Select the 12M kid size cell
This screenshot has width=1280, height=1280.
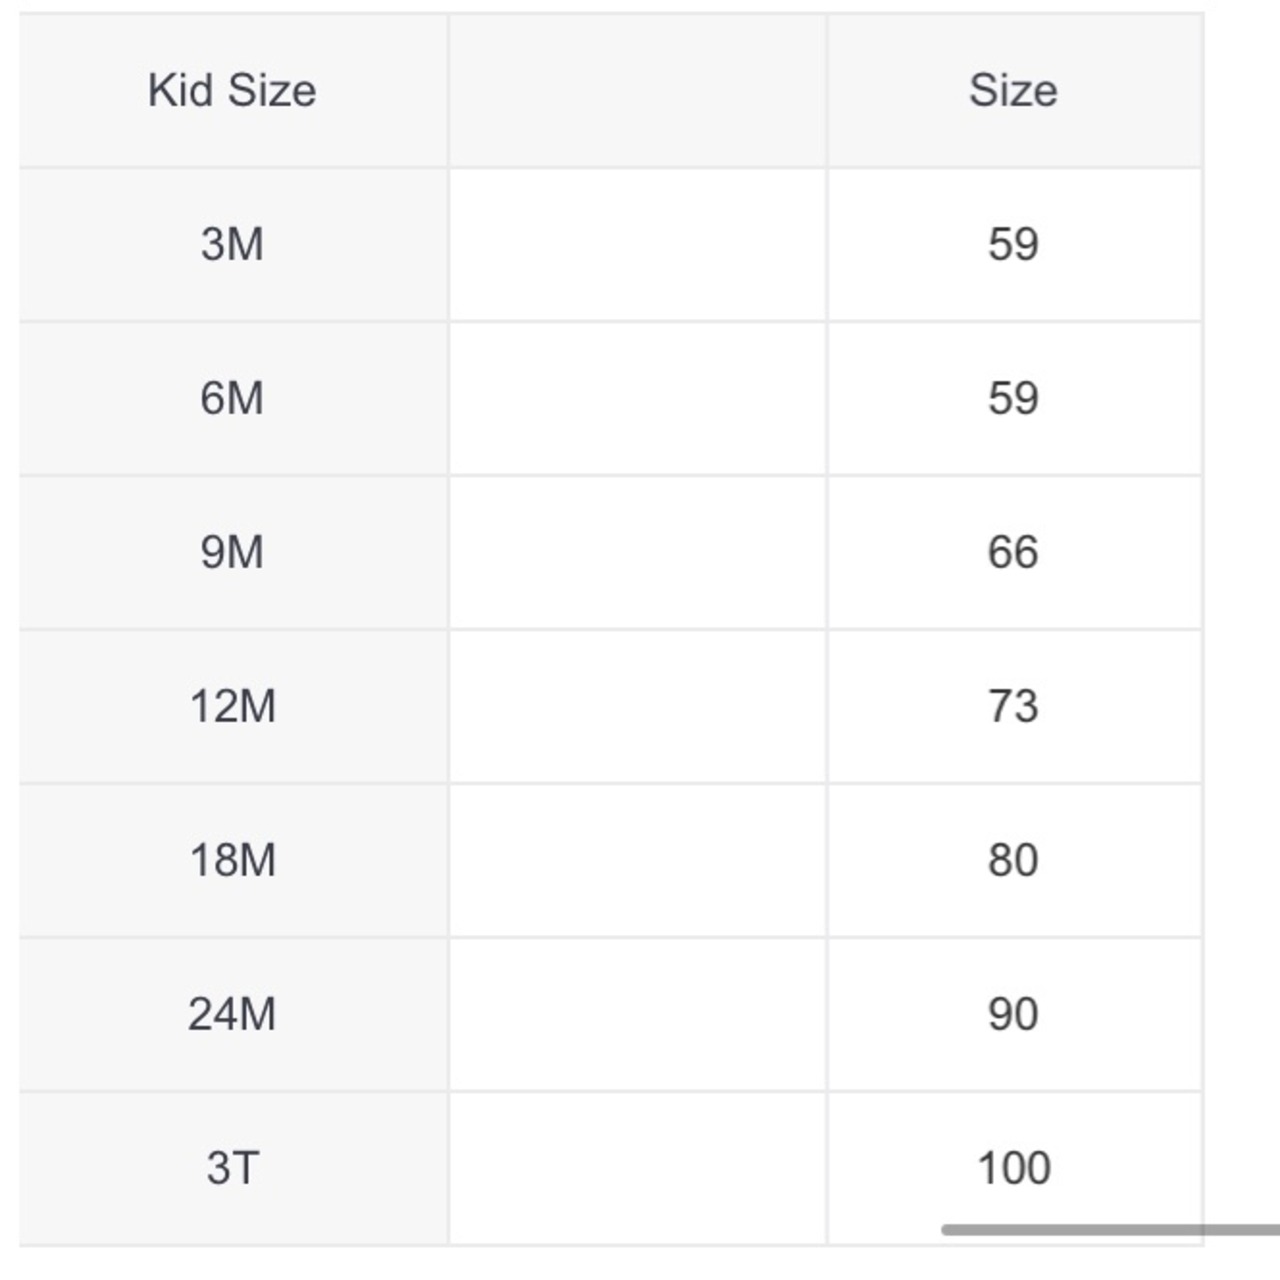point(233,707)
